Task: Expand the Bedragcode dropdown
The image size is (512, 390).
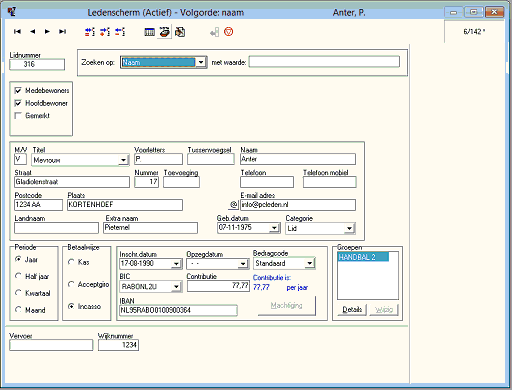Action: click(310, 263)
